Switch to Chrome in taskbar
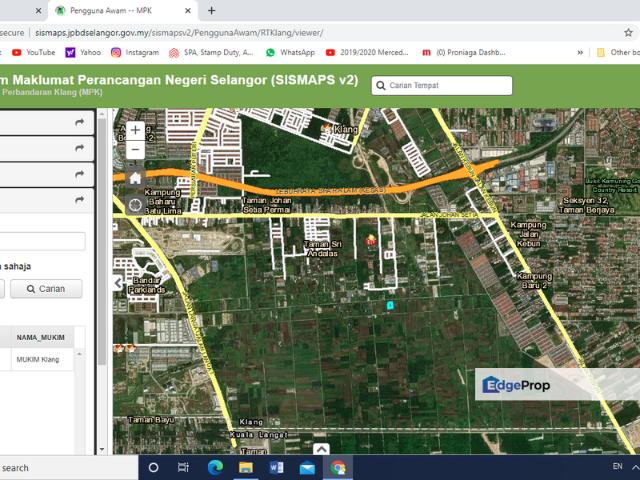This screenshot has width=640, height=480. (x=338, y=467)
